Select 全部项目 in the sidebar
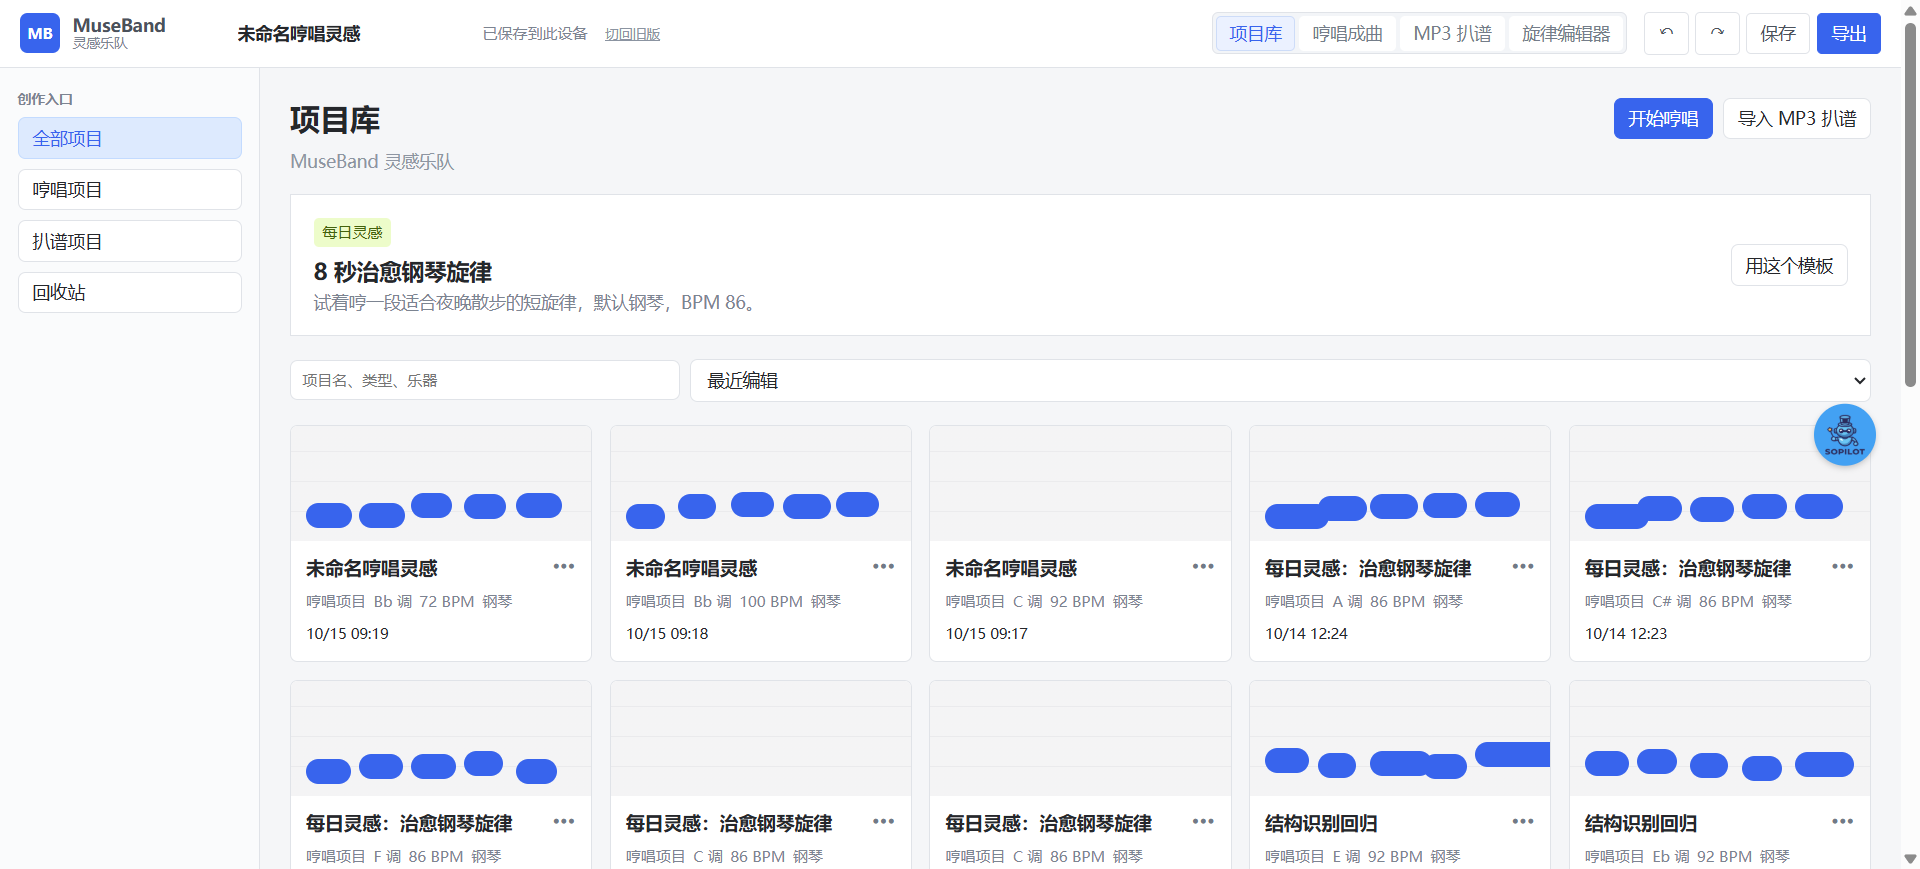This screenshot has height=869, width=1920. coord(130,138)
